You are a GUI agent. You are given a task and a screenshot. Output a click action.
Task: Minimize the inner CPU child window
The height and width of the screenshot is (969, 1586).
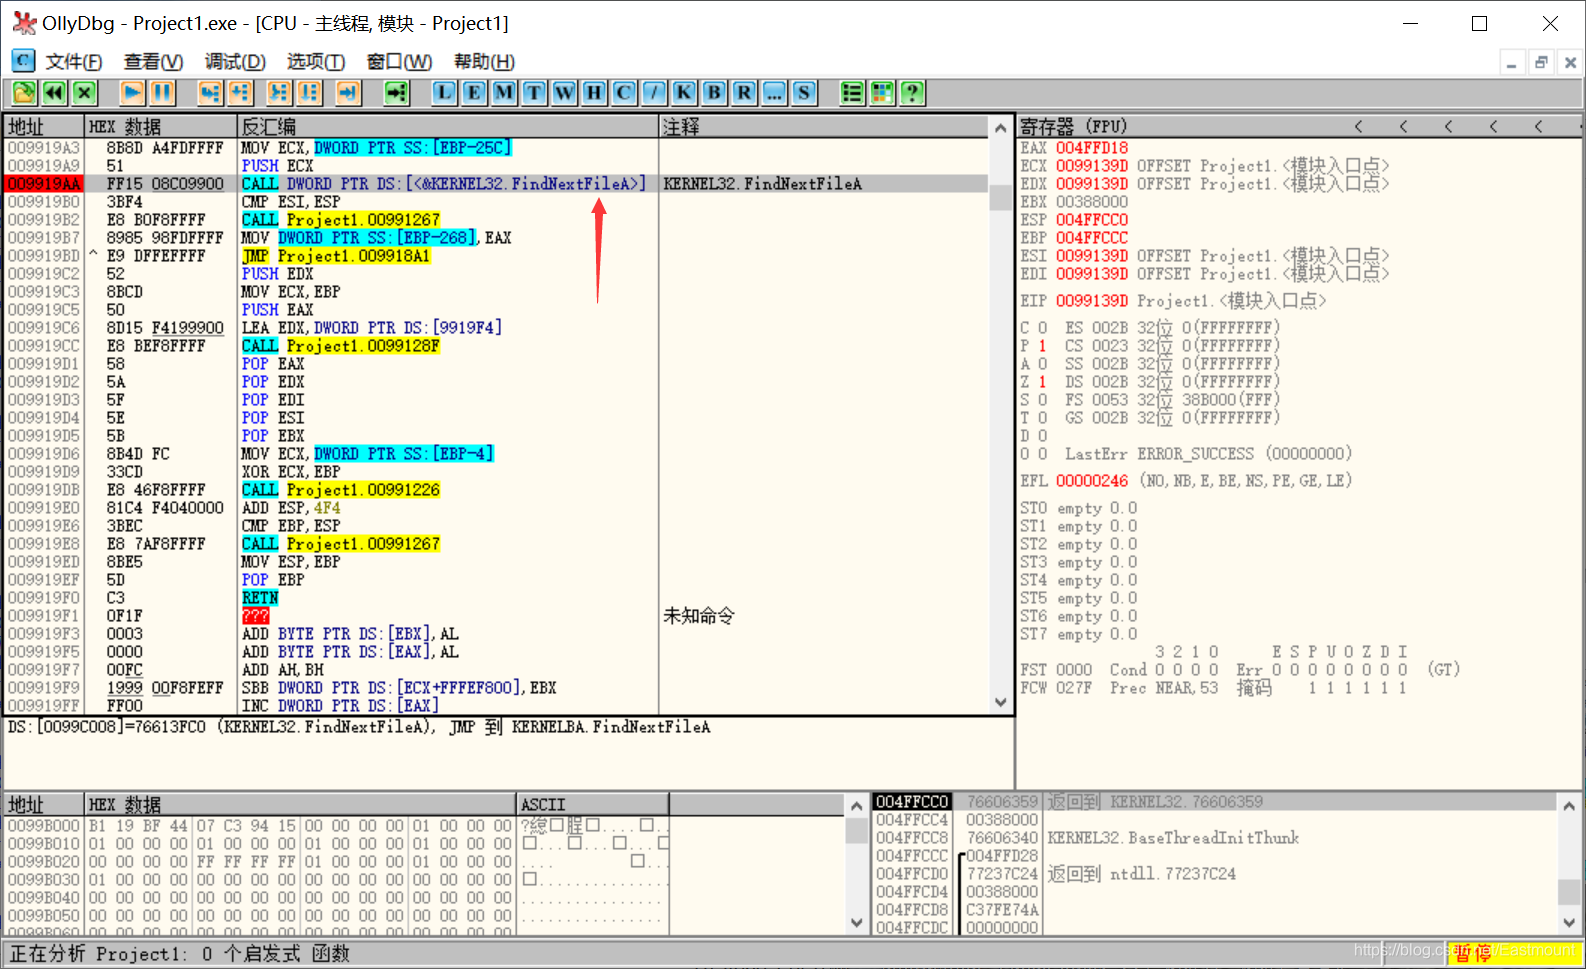[x=1512, y=62]
